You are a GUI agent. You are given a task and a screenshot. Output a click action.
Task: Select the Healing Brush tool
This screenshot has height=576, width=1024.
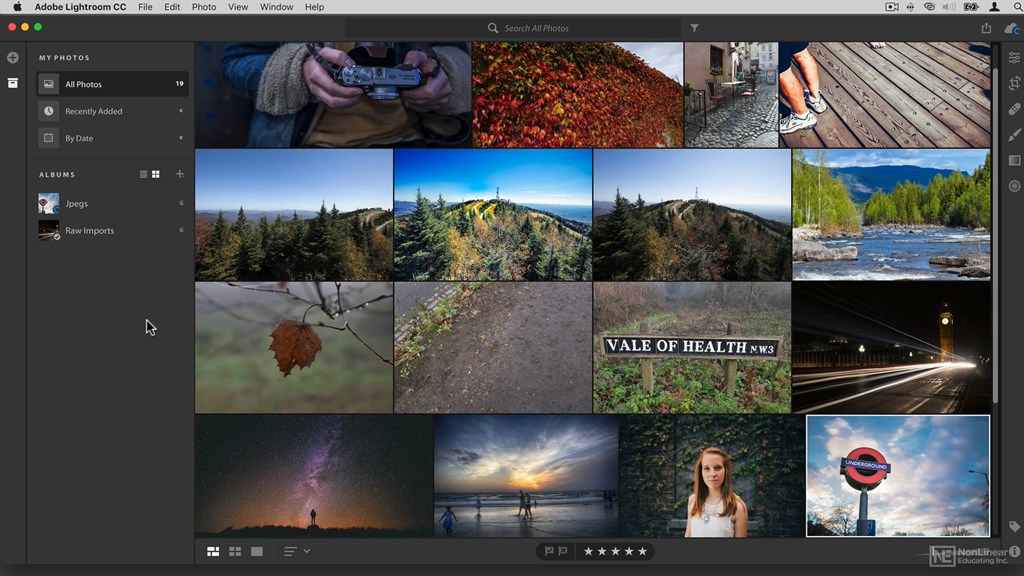[1014, 109]
